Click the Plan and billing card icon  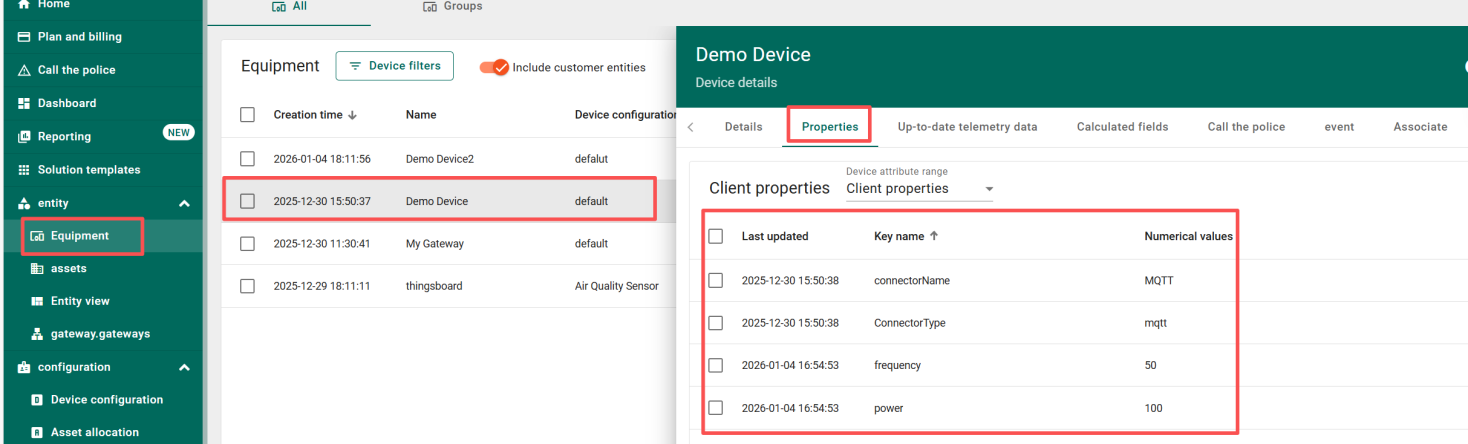[24, 37]
